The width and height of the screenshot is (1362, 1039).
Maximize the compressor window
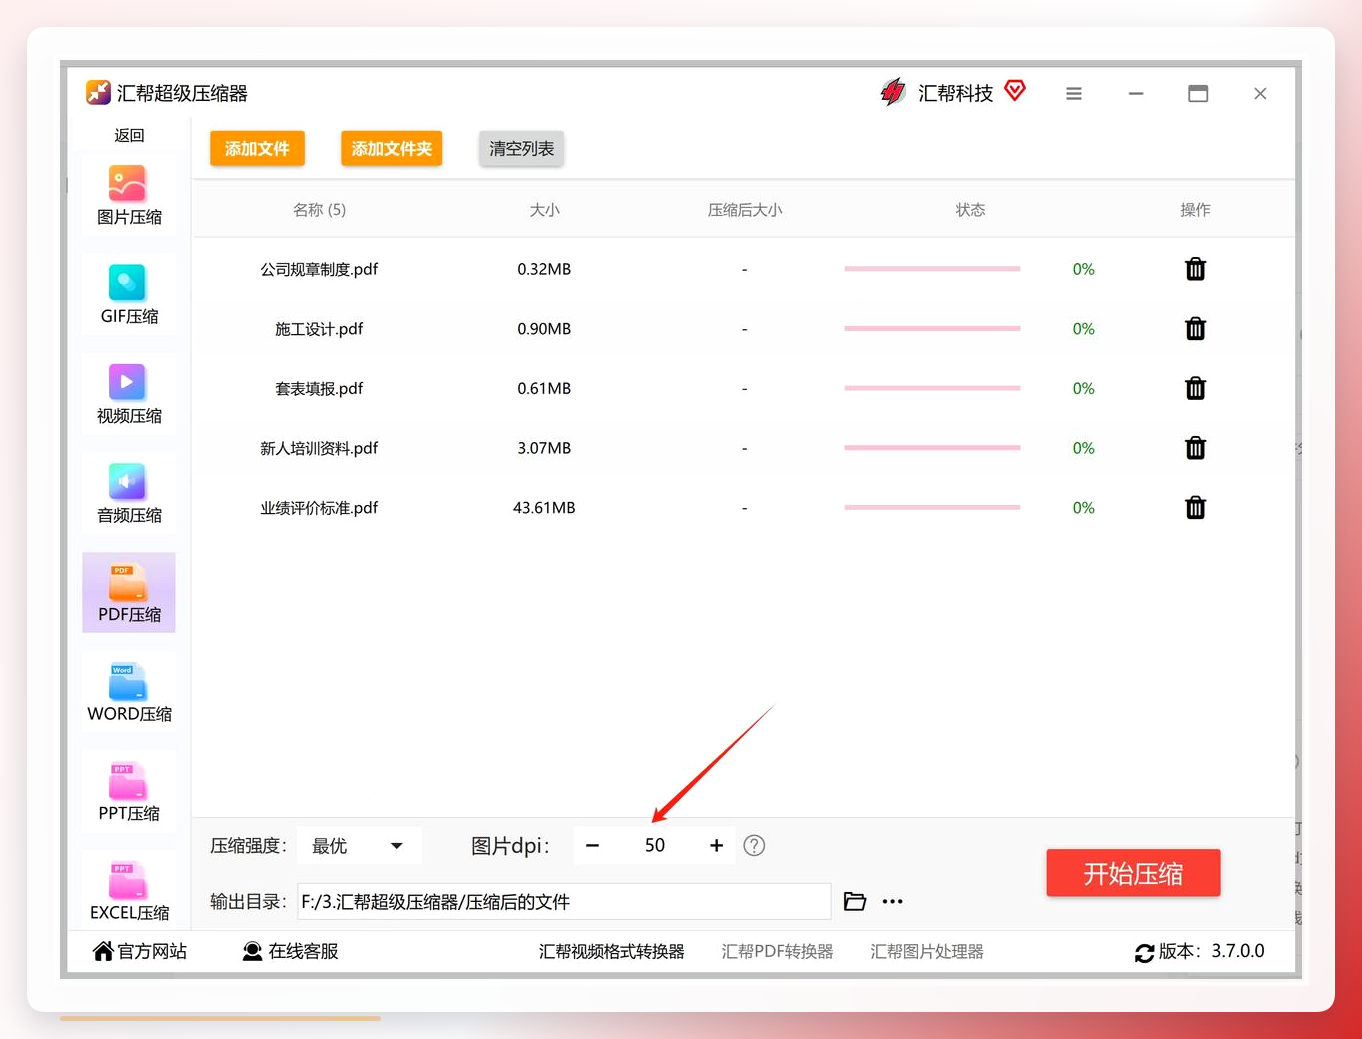(1198, 93)
